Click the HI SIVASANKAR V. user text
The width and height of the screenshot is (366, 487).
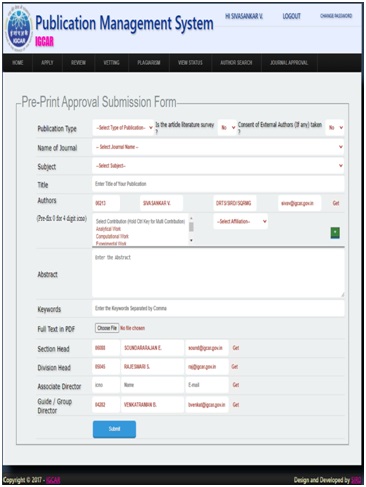coord(244,16)
